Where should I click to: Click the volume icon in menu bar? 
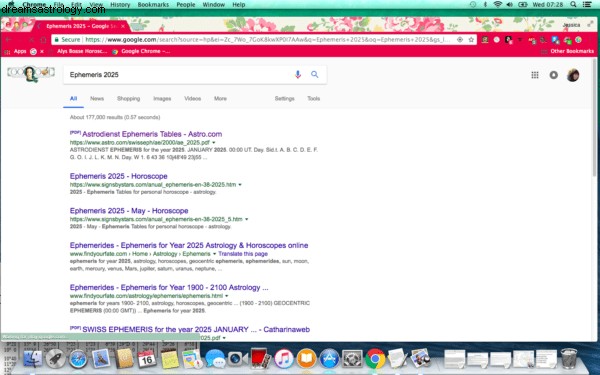510,5
